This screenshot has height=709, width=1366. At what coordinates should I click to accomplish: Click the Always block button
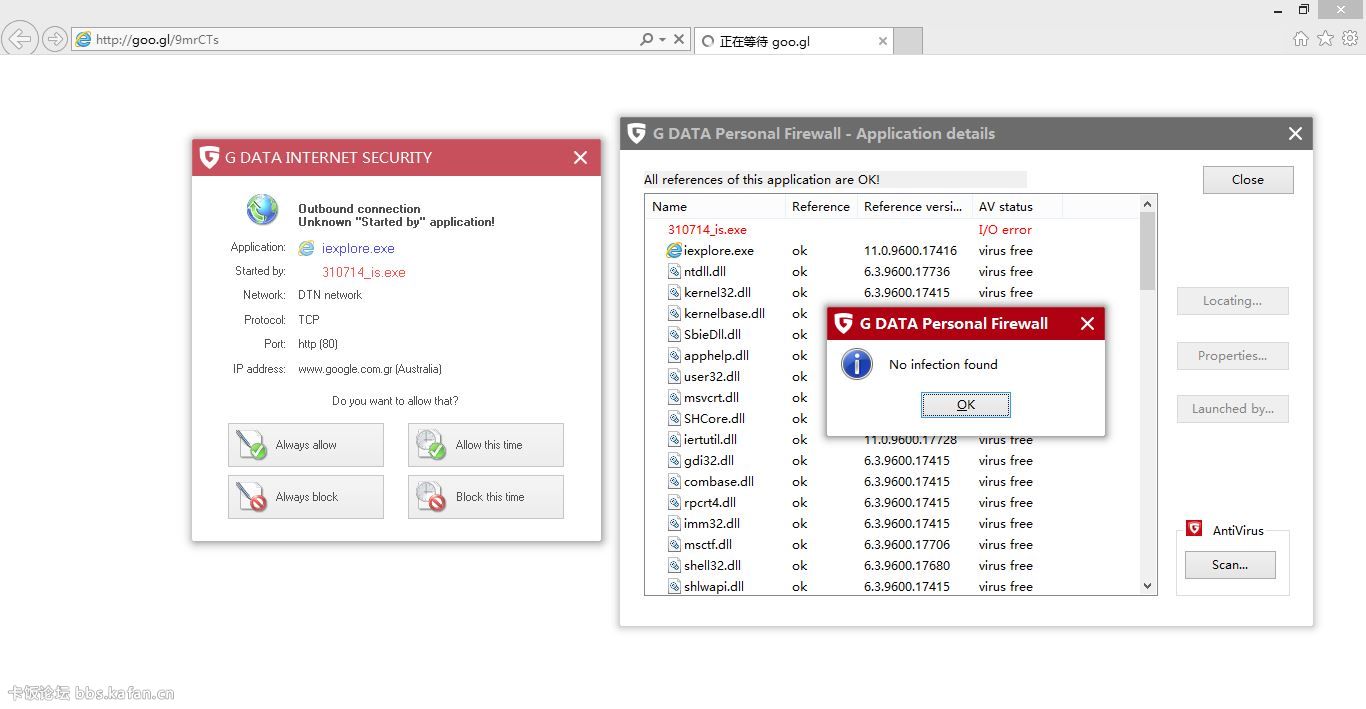pyautogui.click(x=306, y=497)
